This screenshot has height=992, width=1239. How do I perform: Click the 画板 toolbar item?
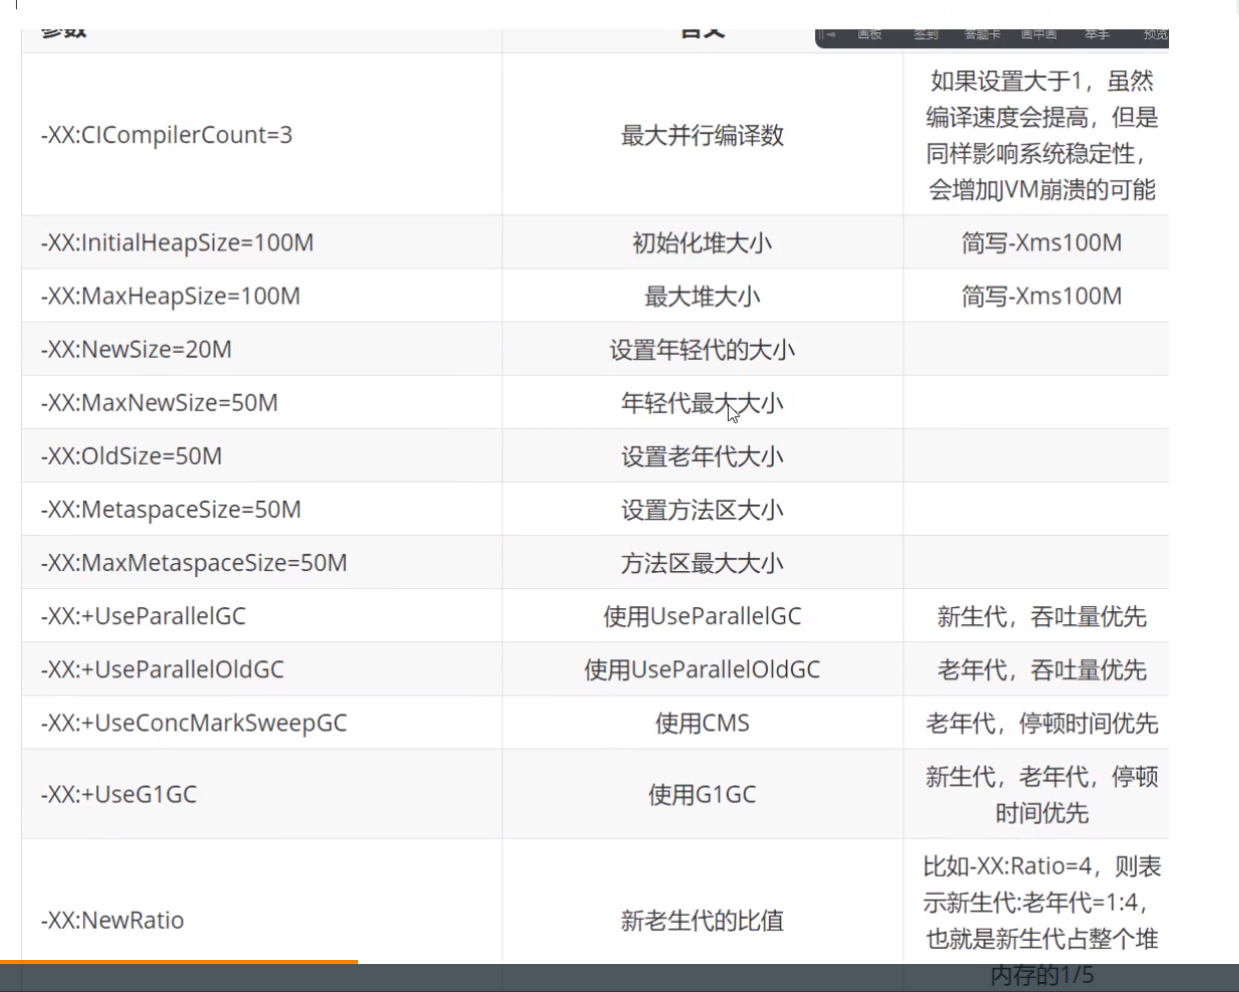(869, 35)
